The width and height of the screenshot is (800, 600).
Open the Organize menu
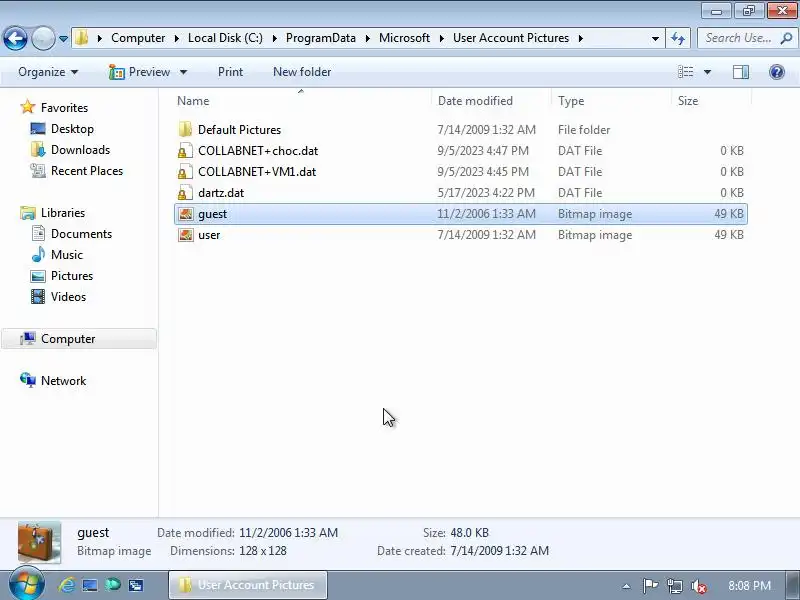48,72
